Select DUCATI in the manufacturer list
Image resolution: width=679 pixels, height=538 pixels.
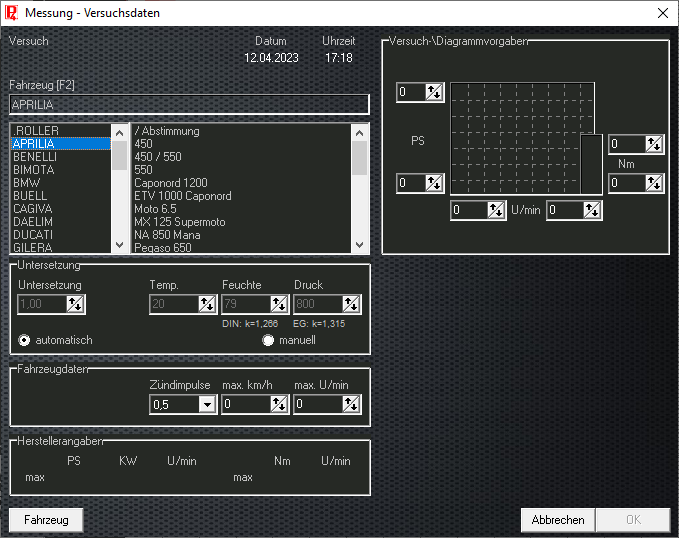tap(35, 234)
